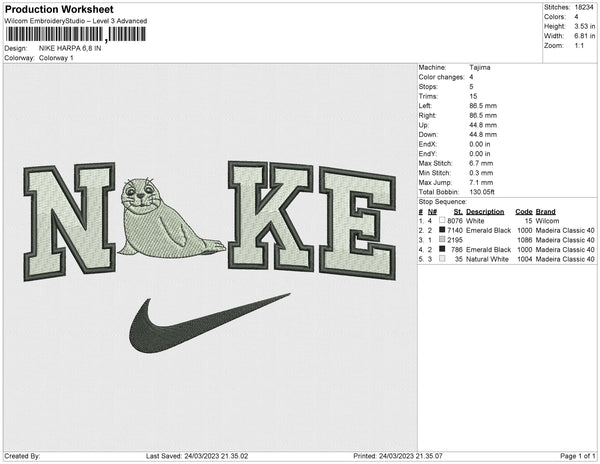Click the Nike swoosh in the design preview
Viewport: 600px width, 464px height.
[x=209, y=322]
